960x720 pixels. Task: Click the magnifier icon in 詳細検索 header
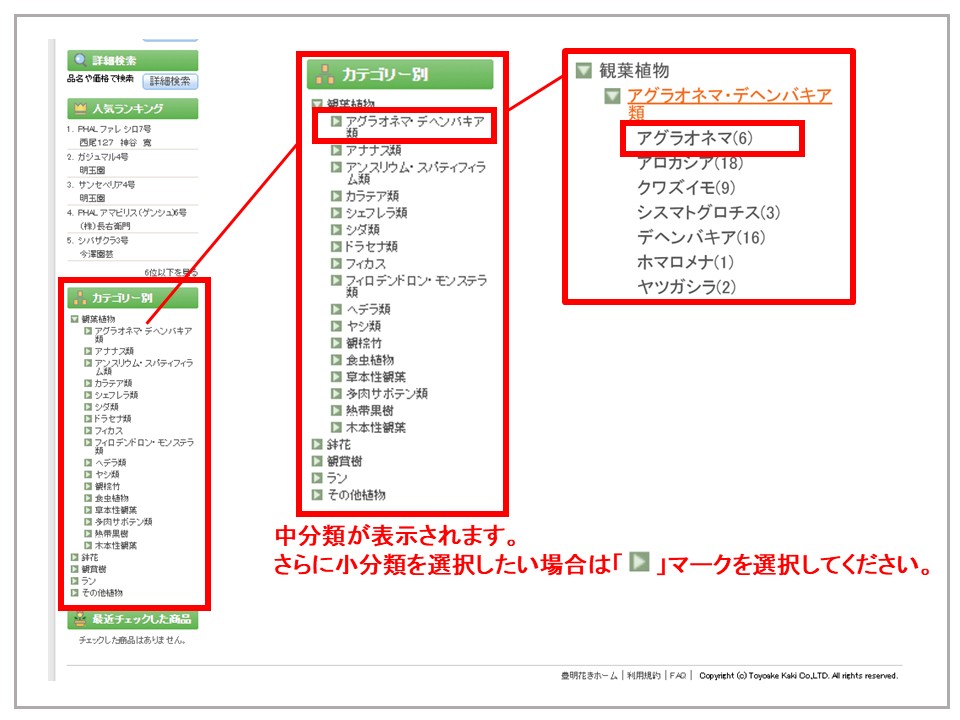(80, 61)
